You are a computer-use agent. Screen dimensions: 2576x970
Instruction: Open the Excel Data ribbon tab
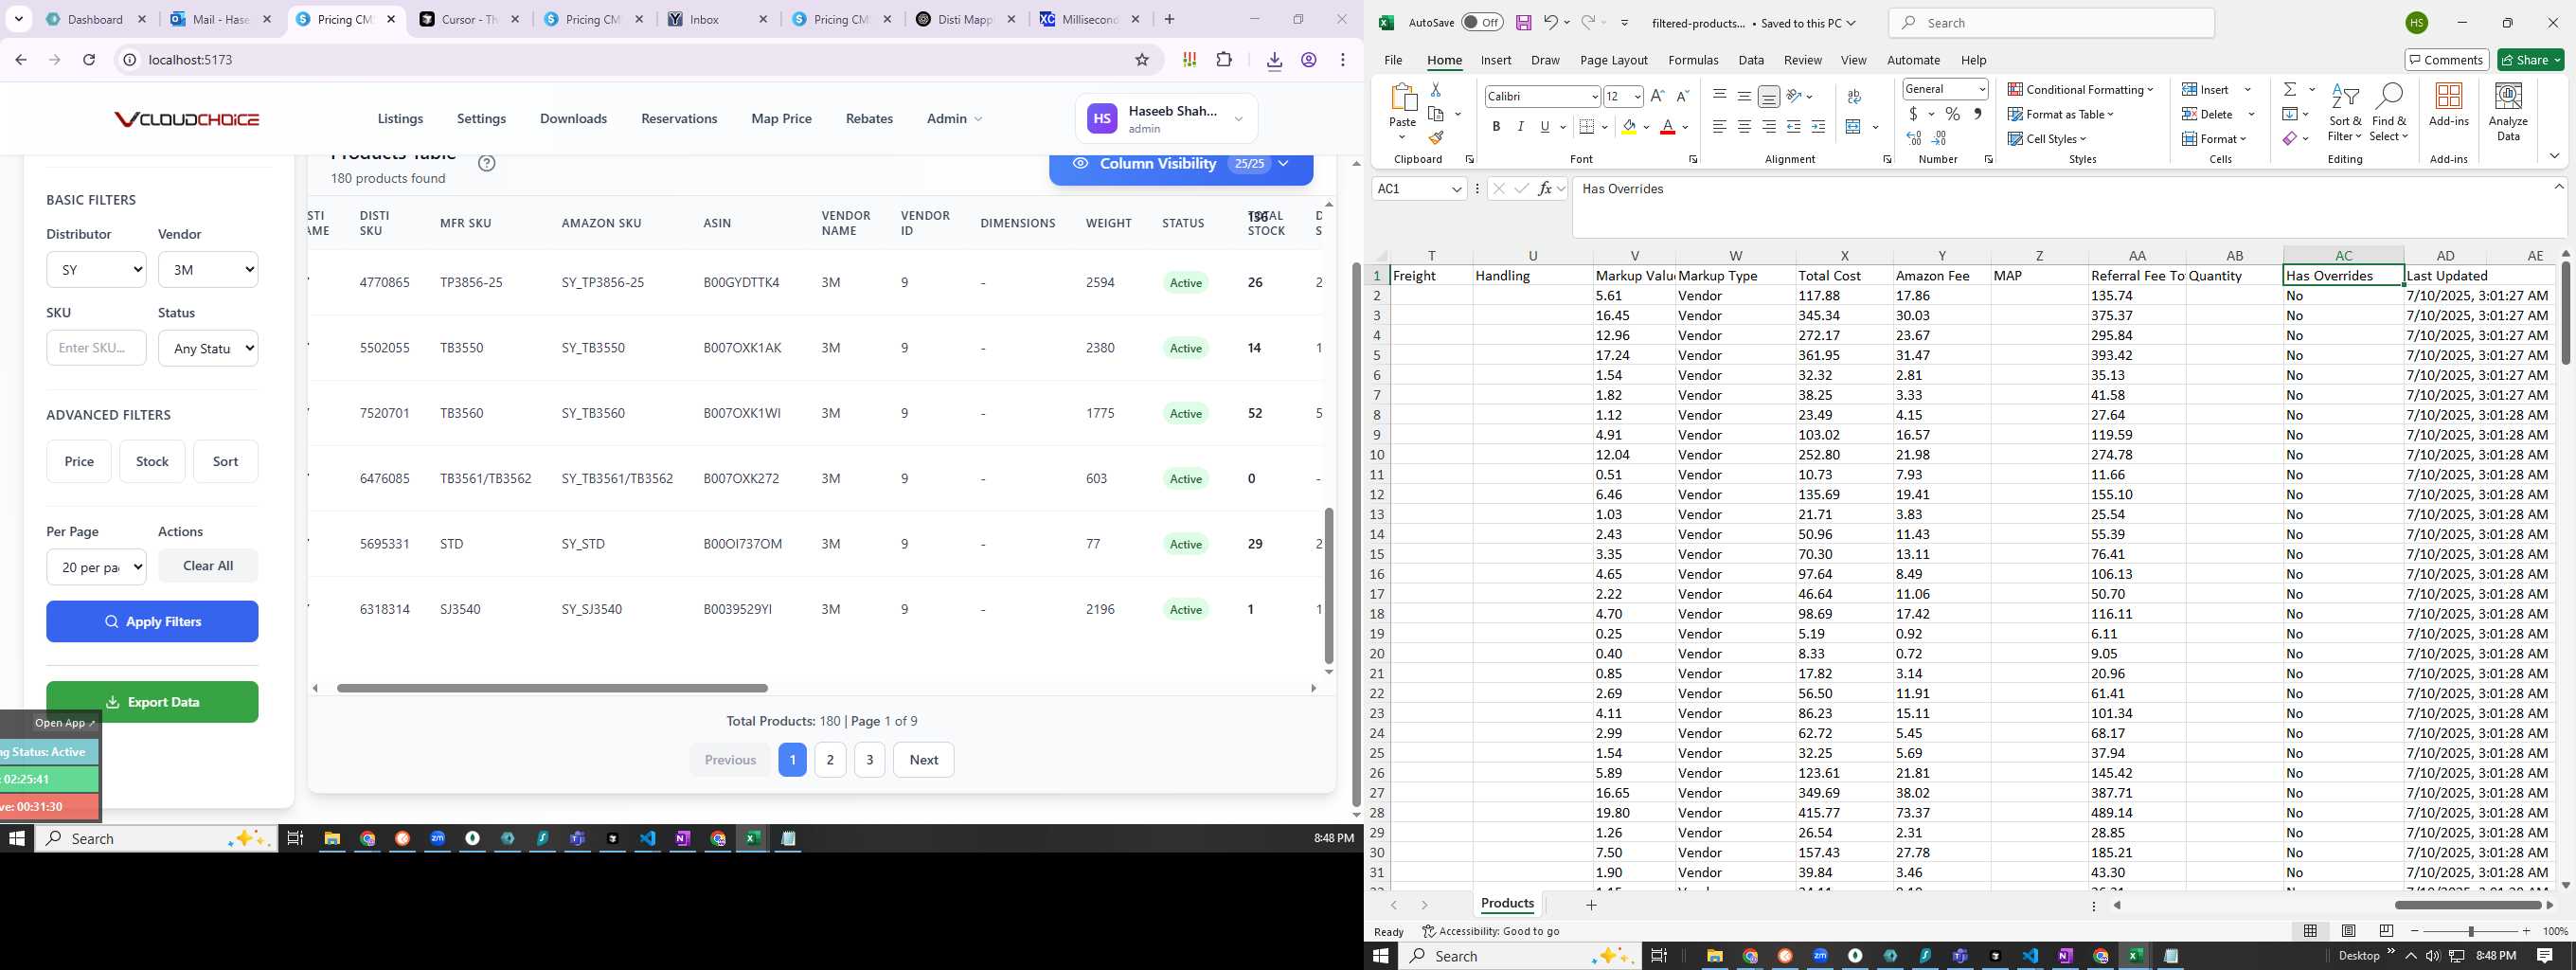click(x=1750, y=60)
